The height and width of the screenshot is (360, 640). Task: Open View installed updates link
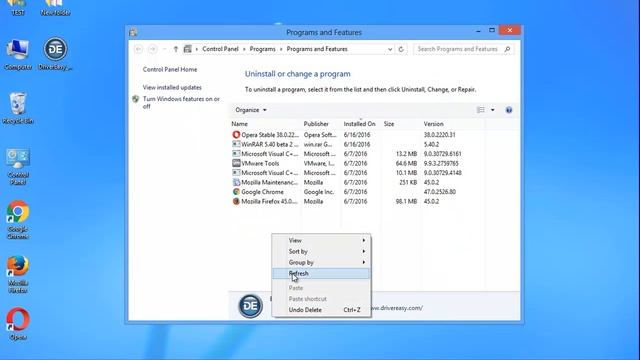point(172,87)
